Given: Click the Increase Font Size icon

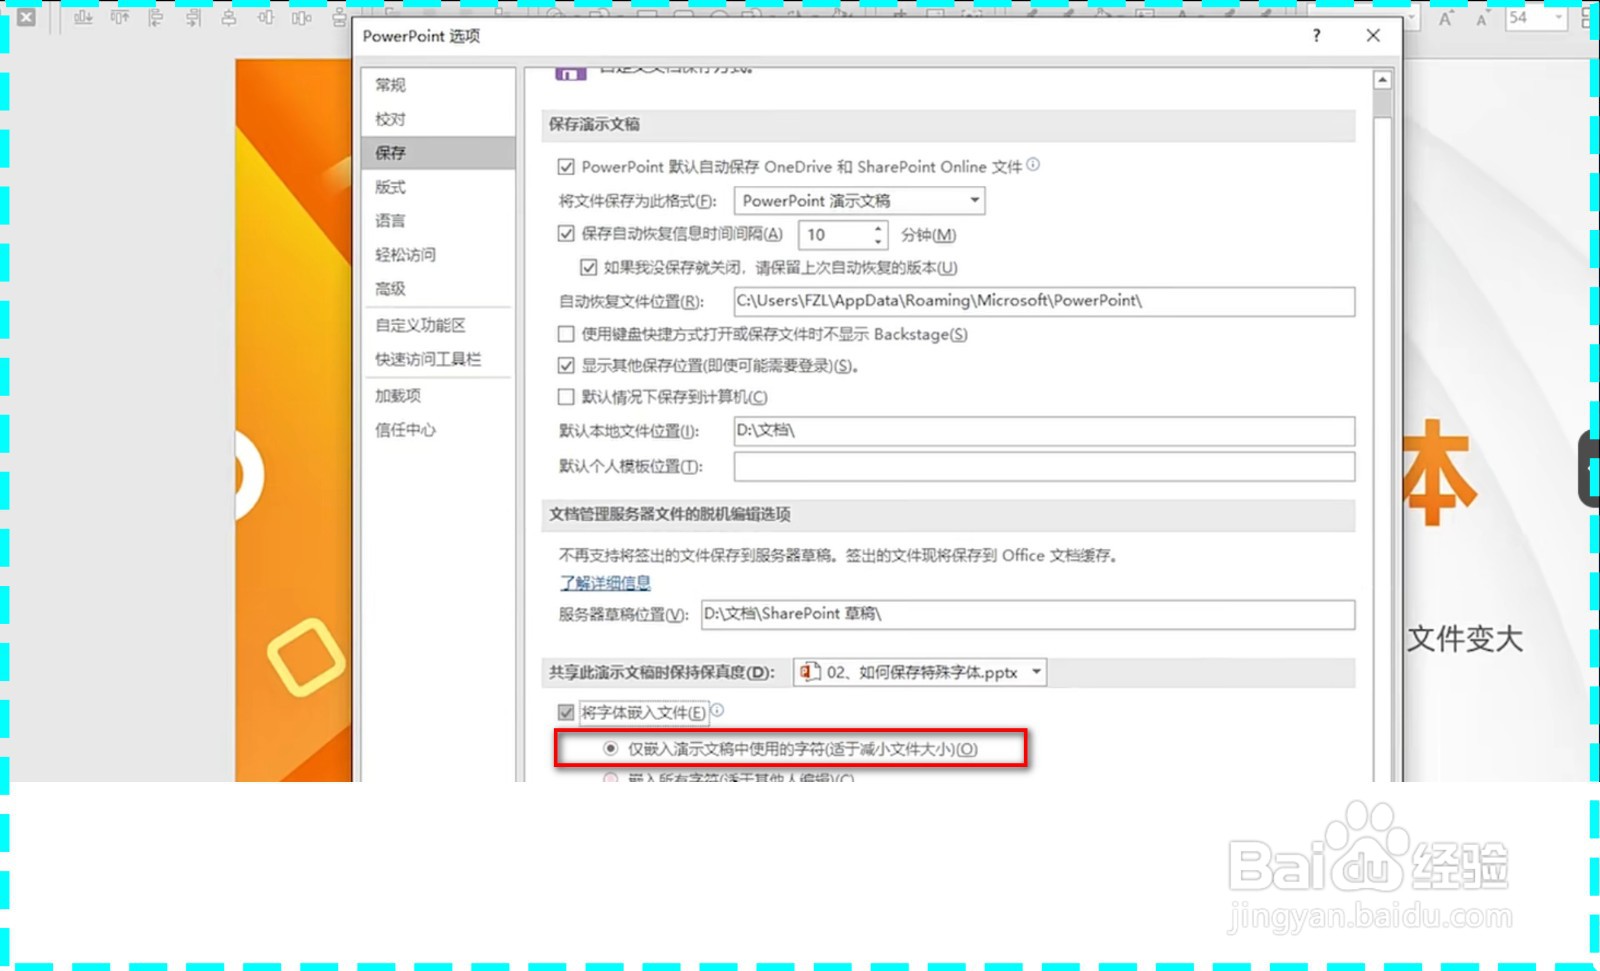Looking at the screenshot, I should pyautogui.click(x=1446, y=18).
